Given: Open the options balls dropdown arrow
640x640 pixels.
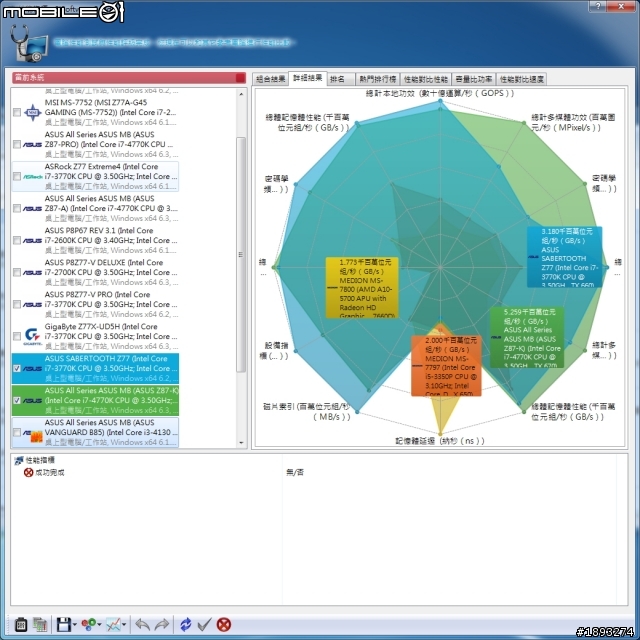Looking at the screenshot, I should coord(99,624).
